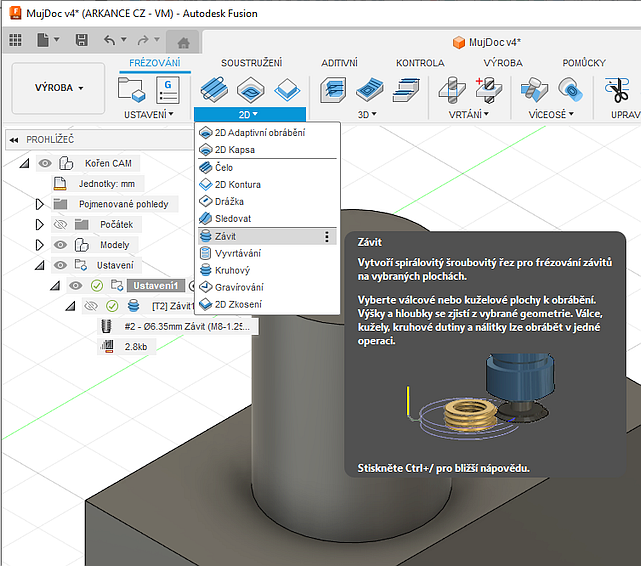Image resolution: width=641 pixels, height=566 pixels.
Task: Select 2D Kontura menu entry
Action: click(x=238, y=185)
